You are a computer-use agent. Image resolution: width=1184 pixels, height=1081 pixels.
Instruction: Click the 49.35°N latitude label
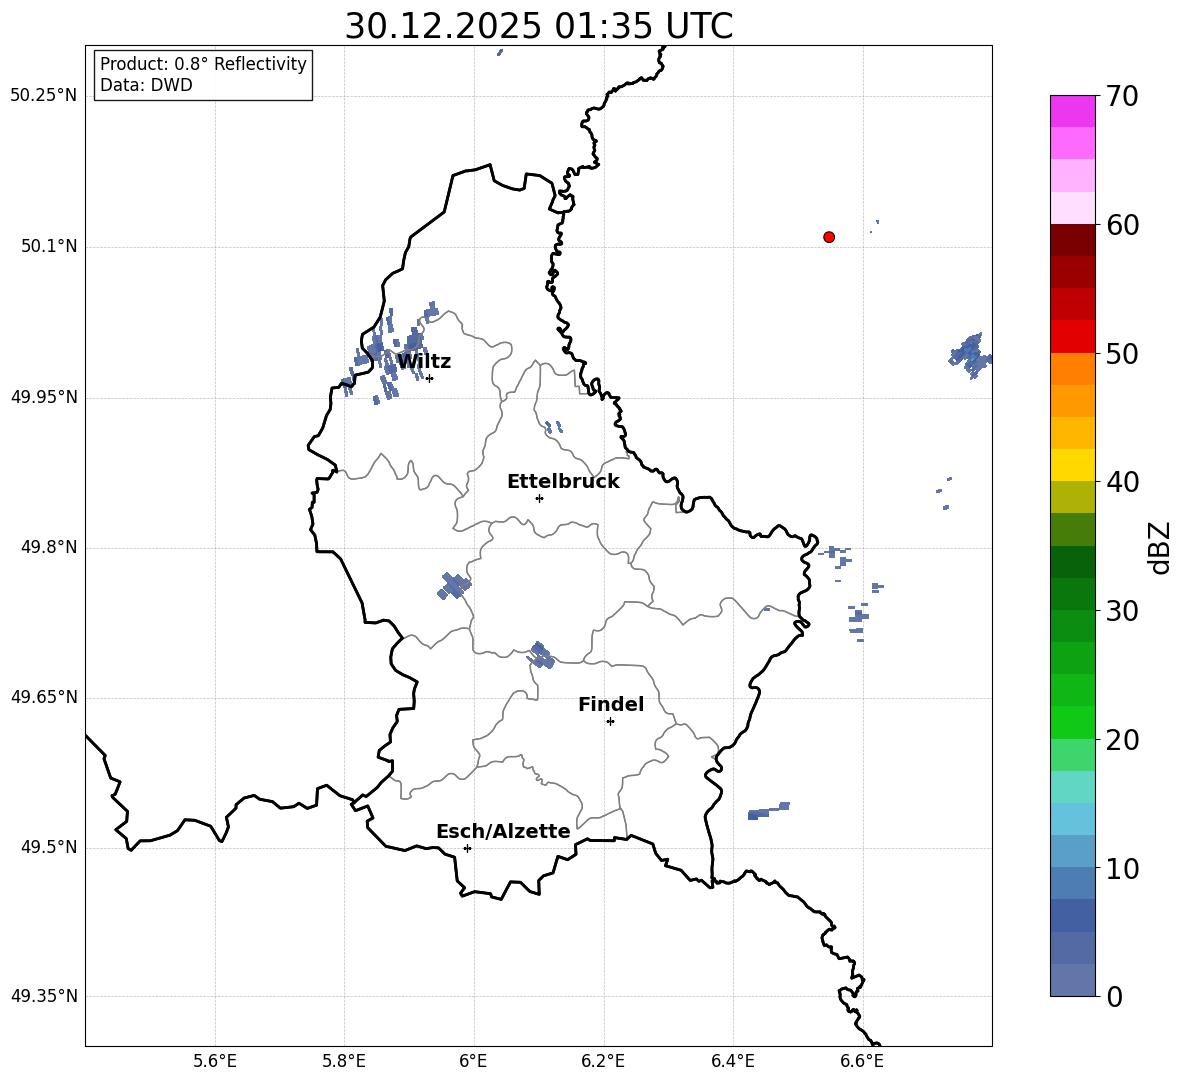coord(43,996)
